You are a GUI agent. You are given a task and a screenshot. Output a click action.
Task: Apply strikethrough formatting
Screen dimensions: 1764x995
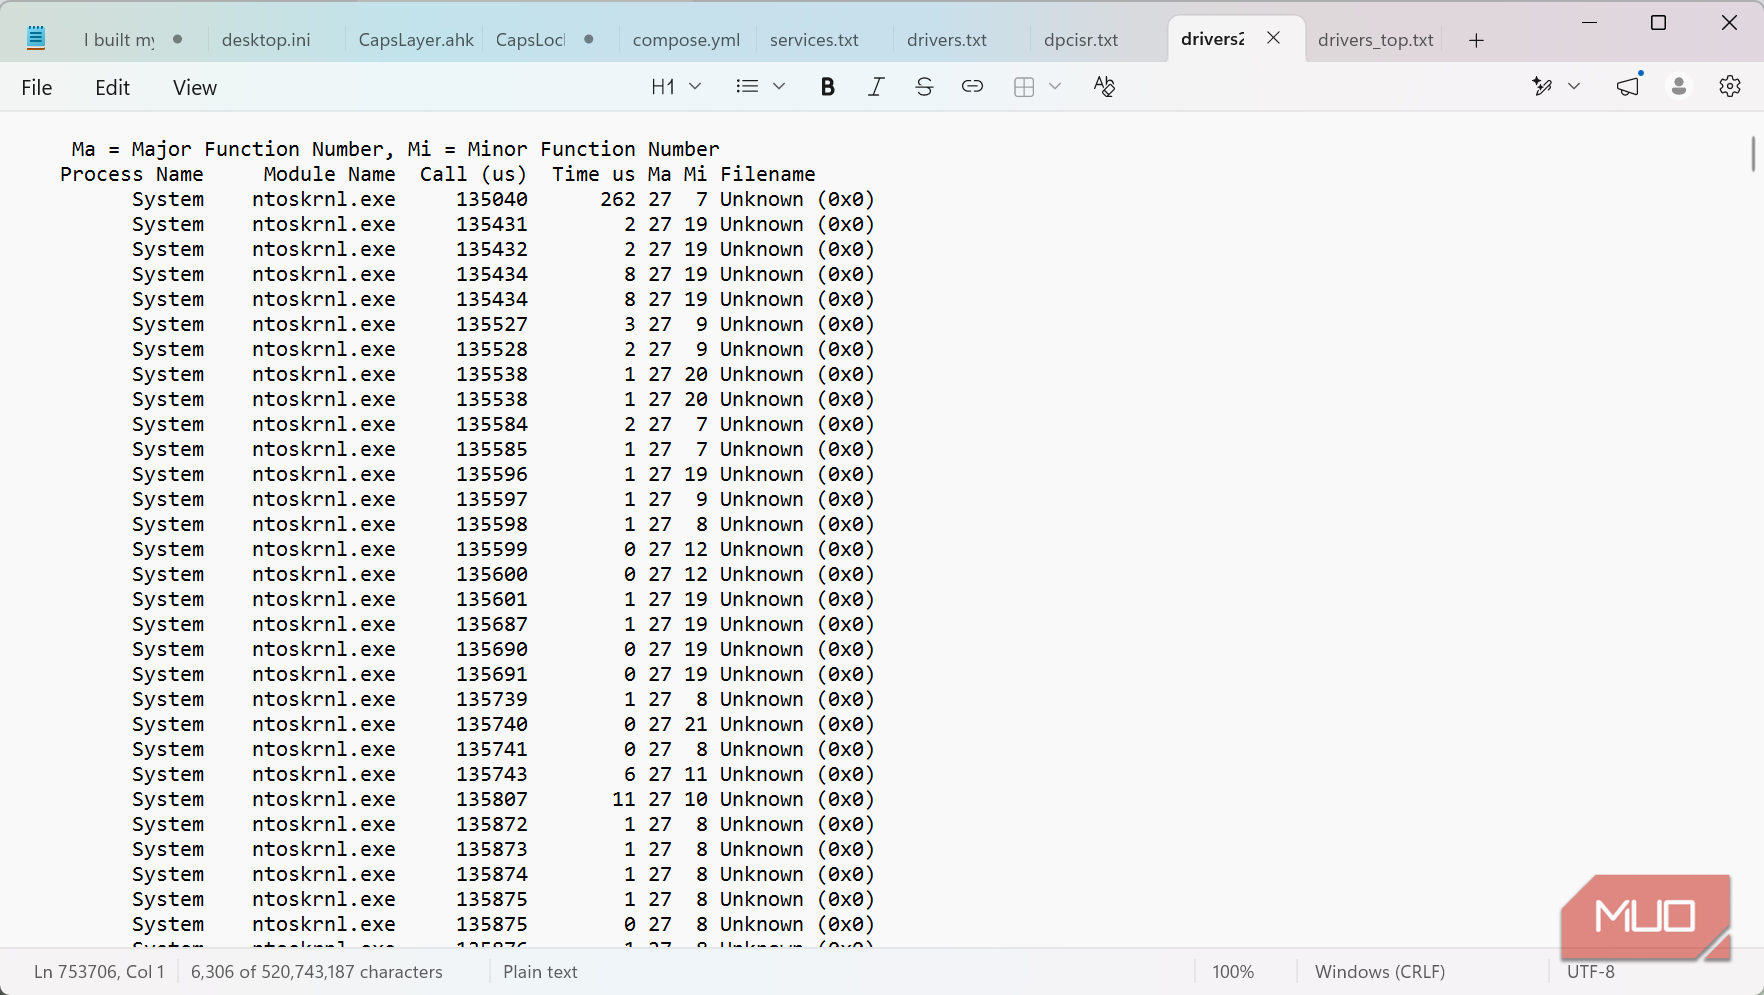(x=924, y=87)
